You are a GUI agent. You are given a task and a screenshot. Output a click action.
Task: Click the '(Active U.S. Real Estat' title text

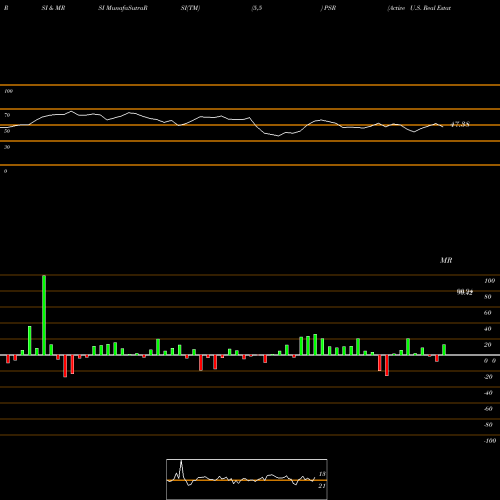pos(419,8)
